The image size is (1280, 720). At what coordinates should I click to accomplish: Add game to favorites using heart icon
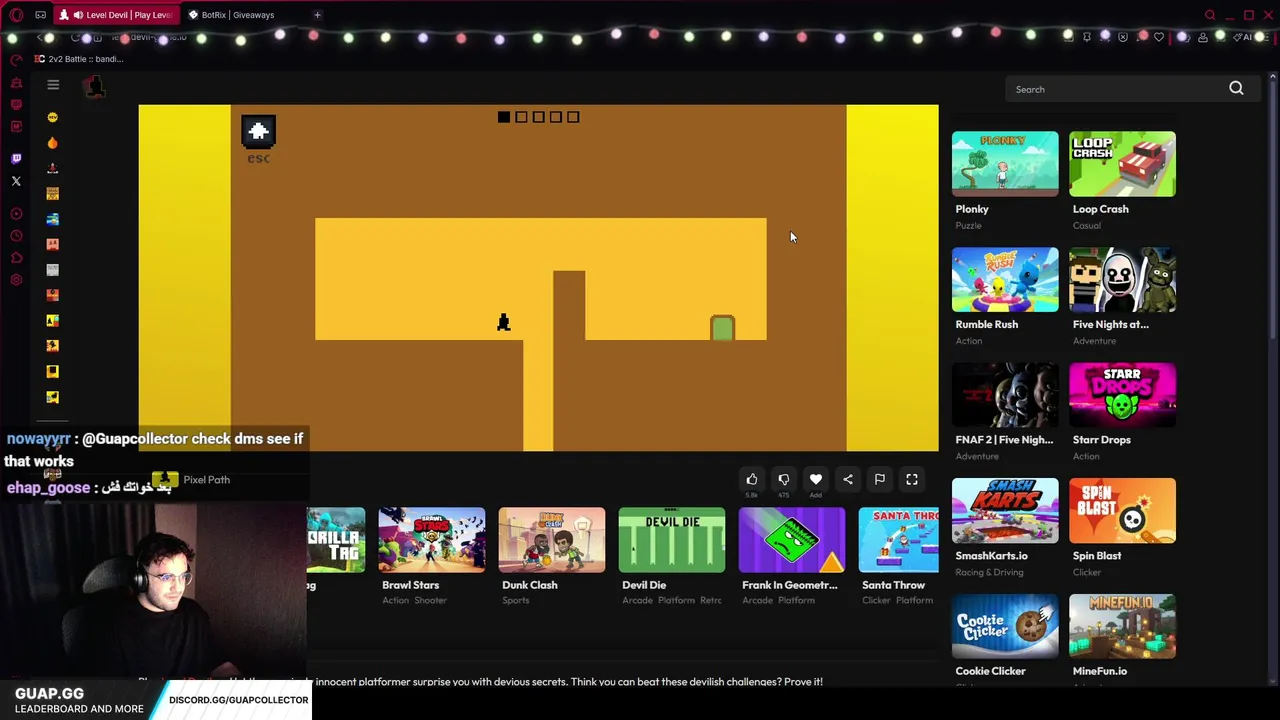816,479
